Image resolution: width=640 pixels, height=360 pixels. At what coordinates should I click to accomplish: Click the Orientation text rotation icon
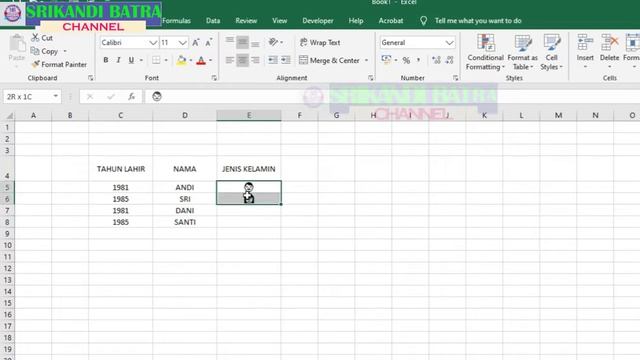pos(273,42)
